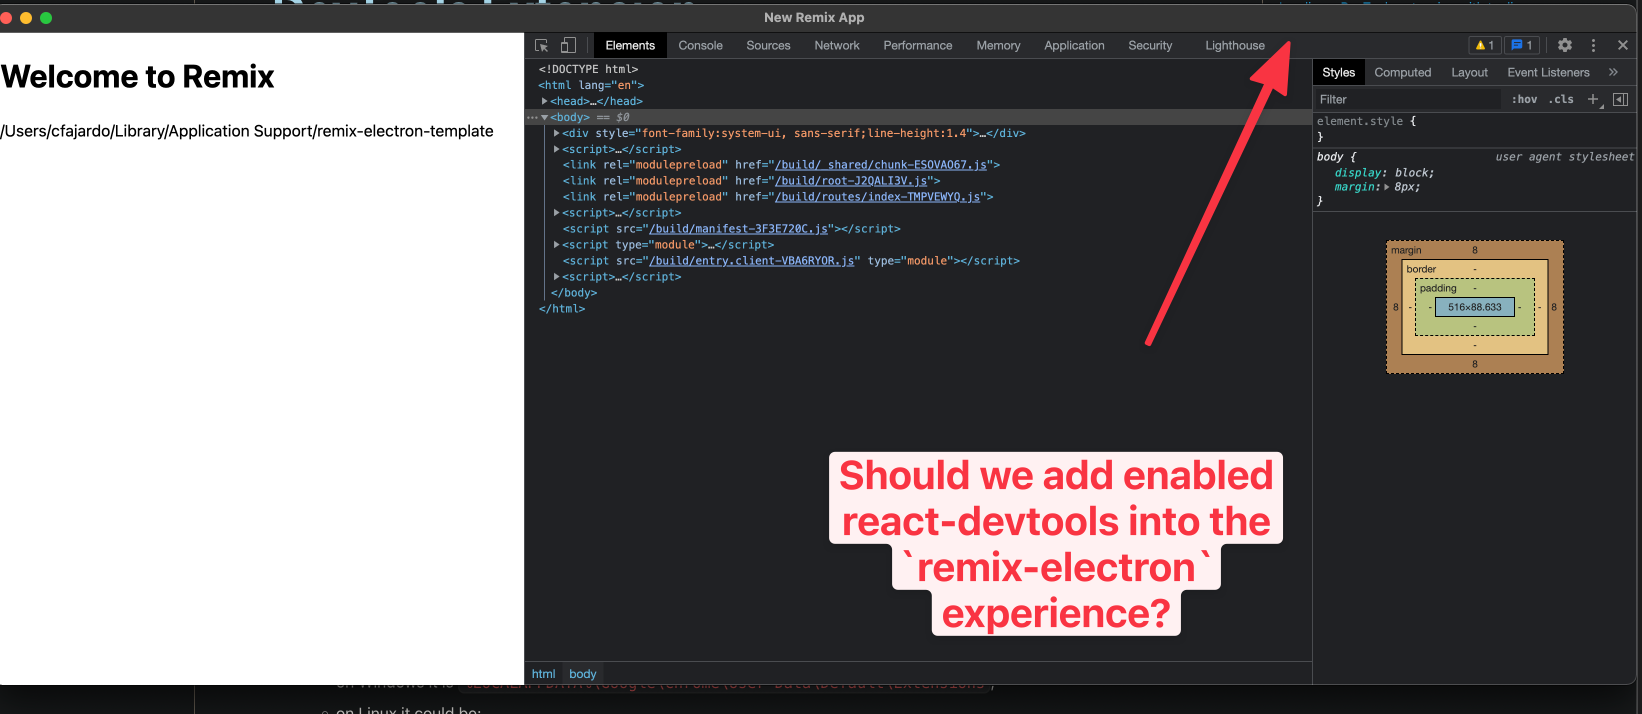Select the closing </body> tag line

574,293
